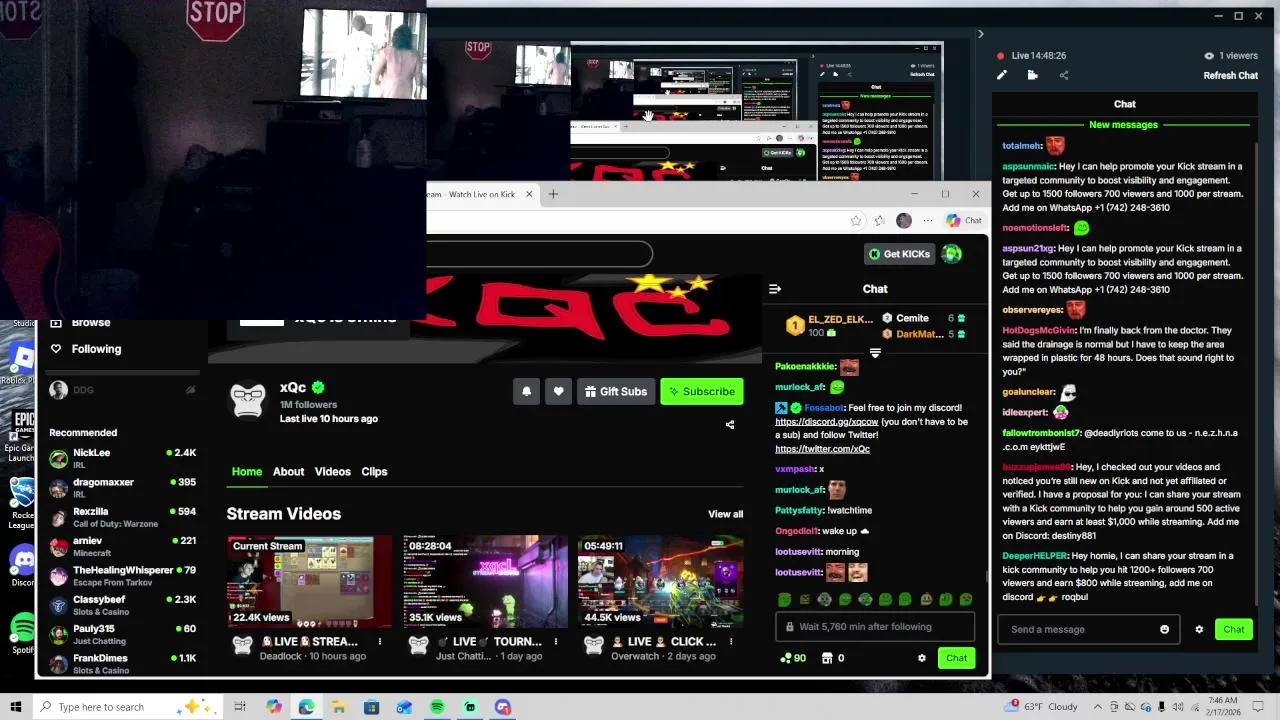Click the collapse arrow on chat panel edge
Screen dimensions: 1280x720
[x=980, y=34]
